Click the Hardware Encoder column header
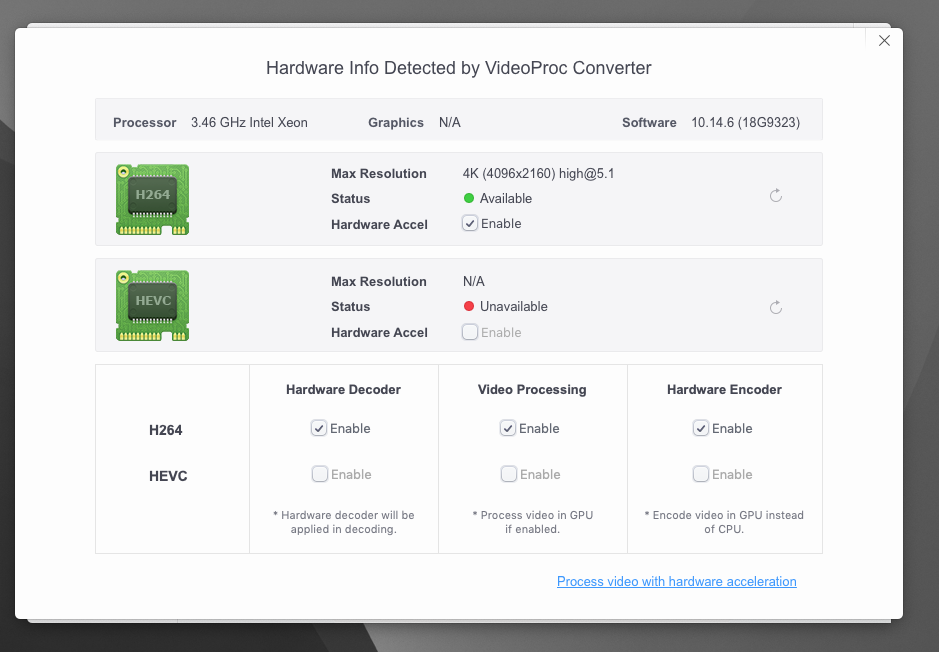Viewport: 939px width, 652px height. [724, 389]
